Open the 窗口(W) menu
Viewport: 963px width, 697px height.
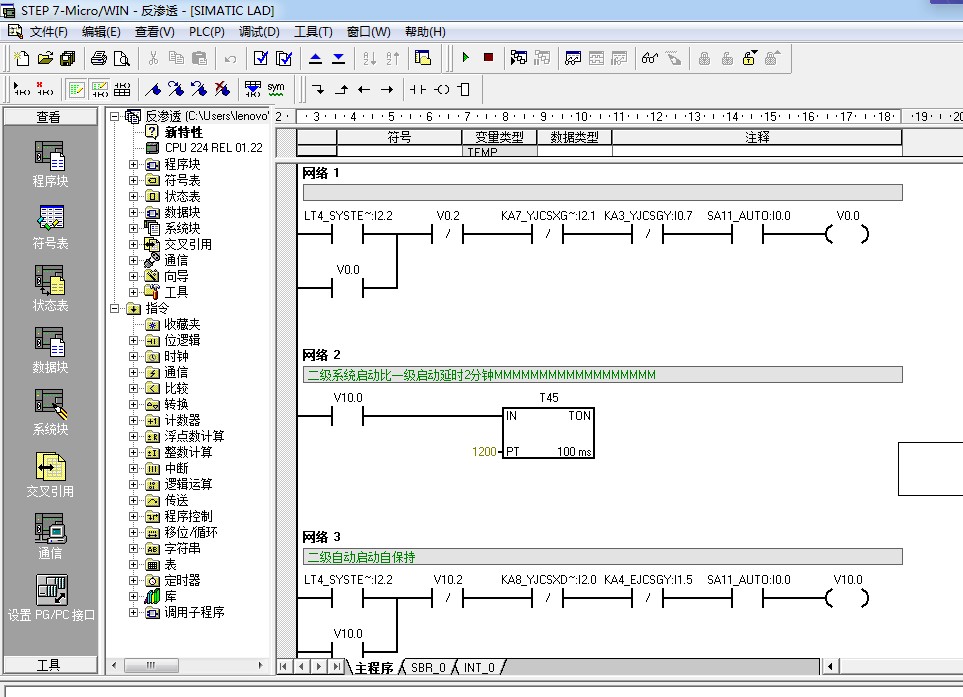pos(368,32)
